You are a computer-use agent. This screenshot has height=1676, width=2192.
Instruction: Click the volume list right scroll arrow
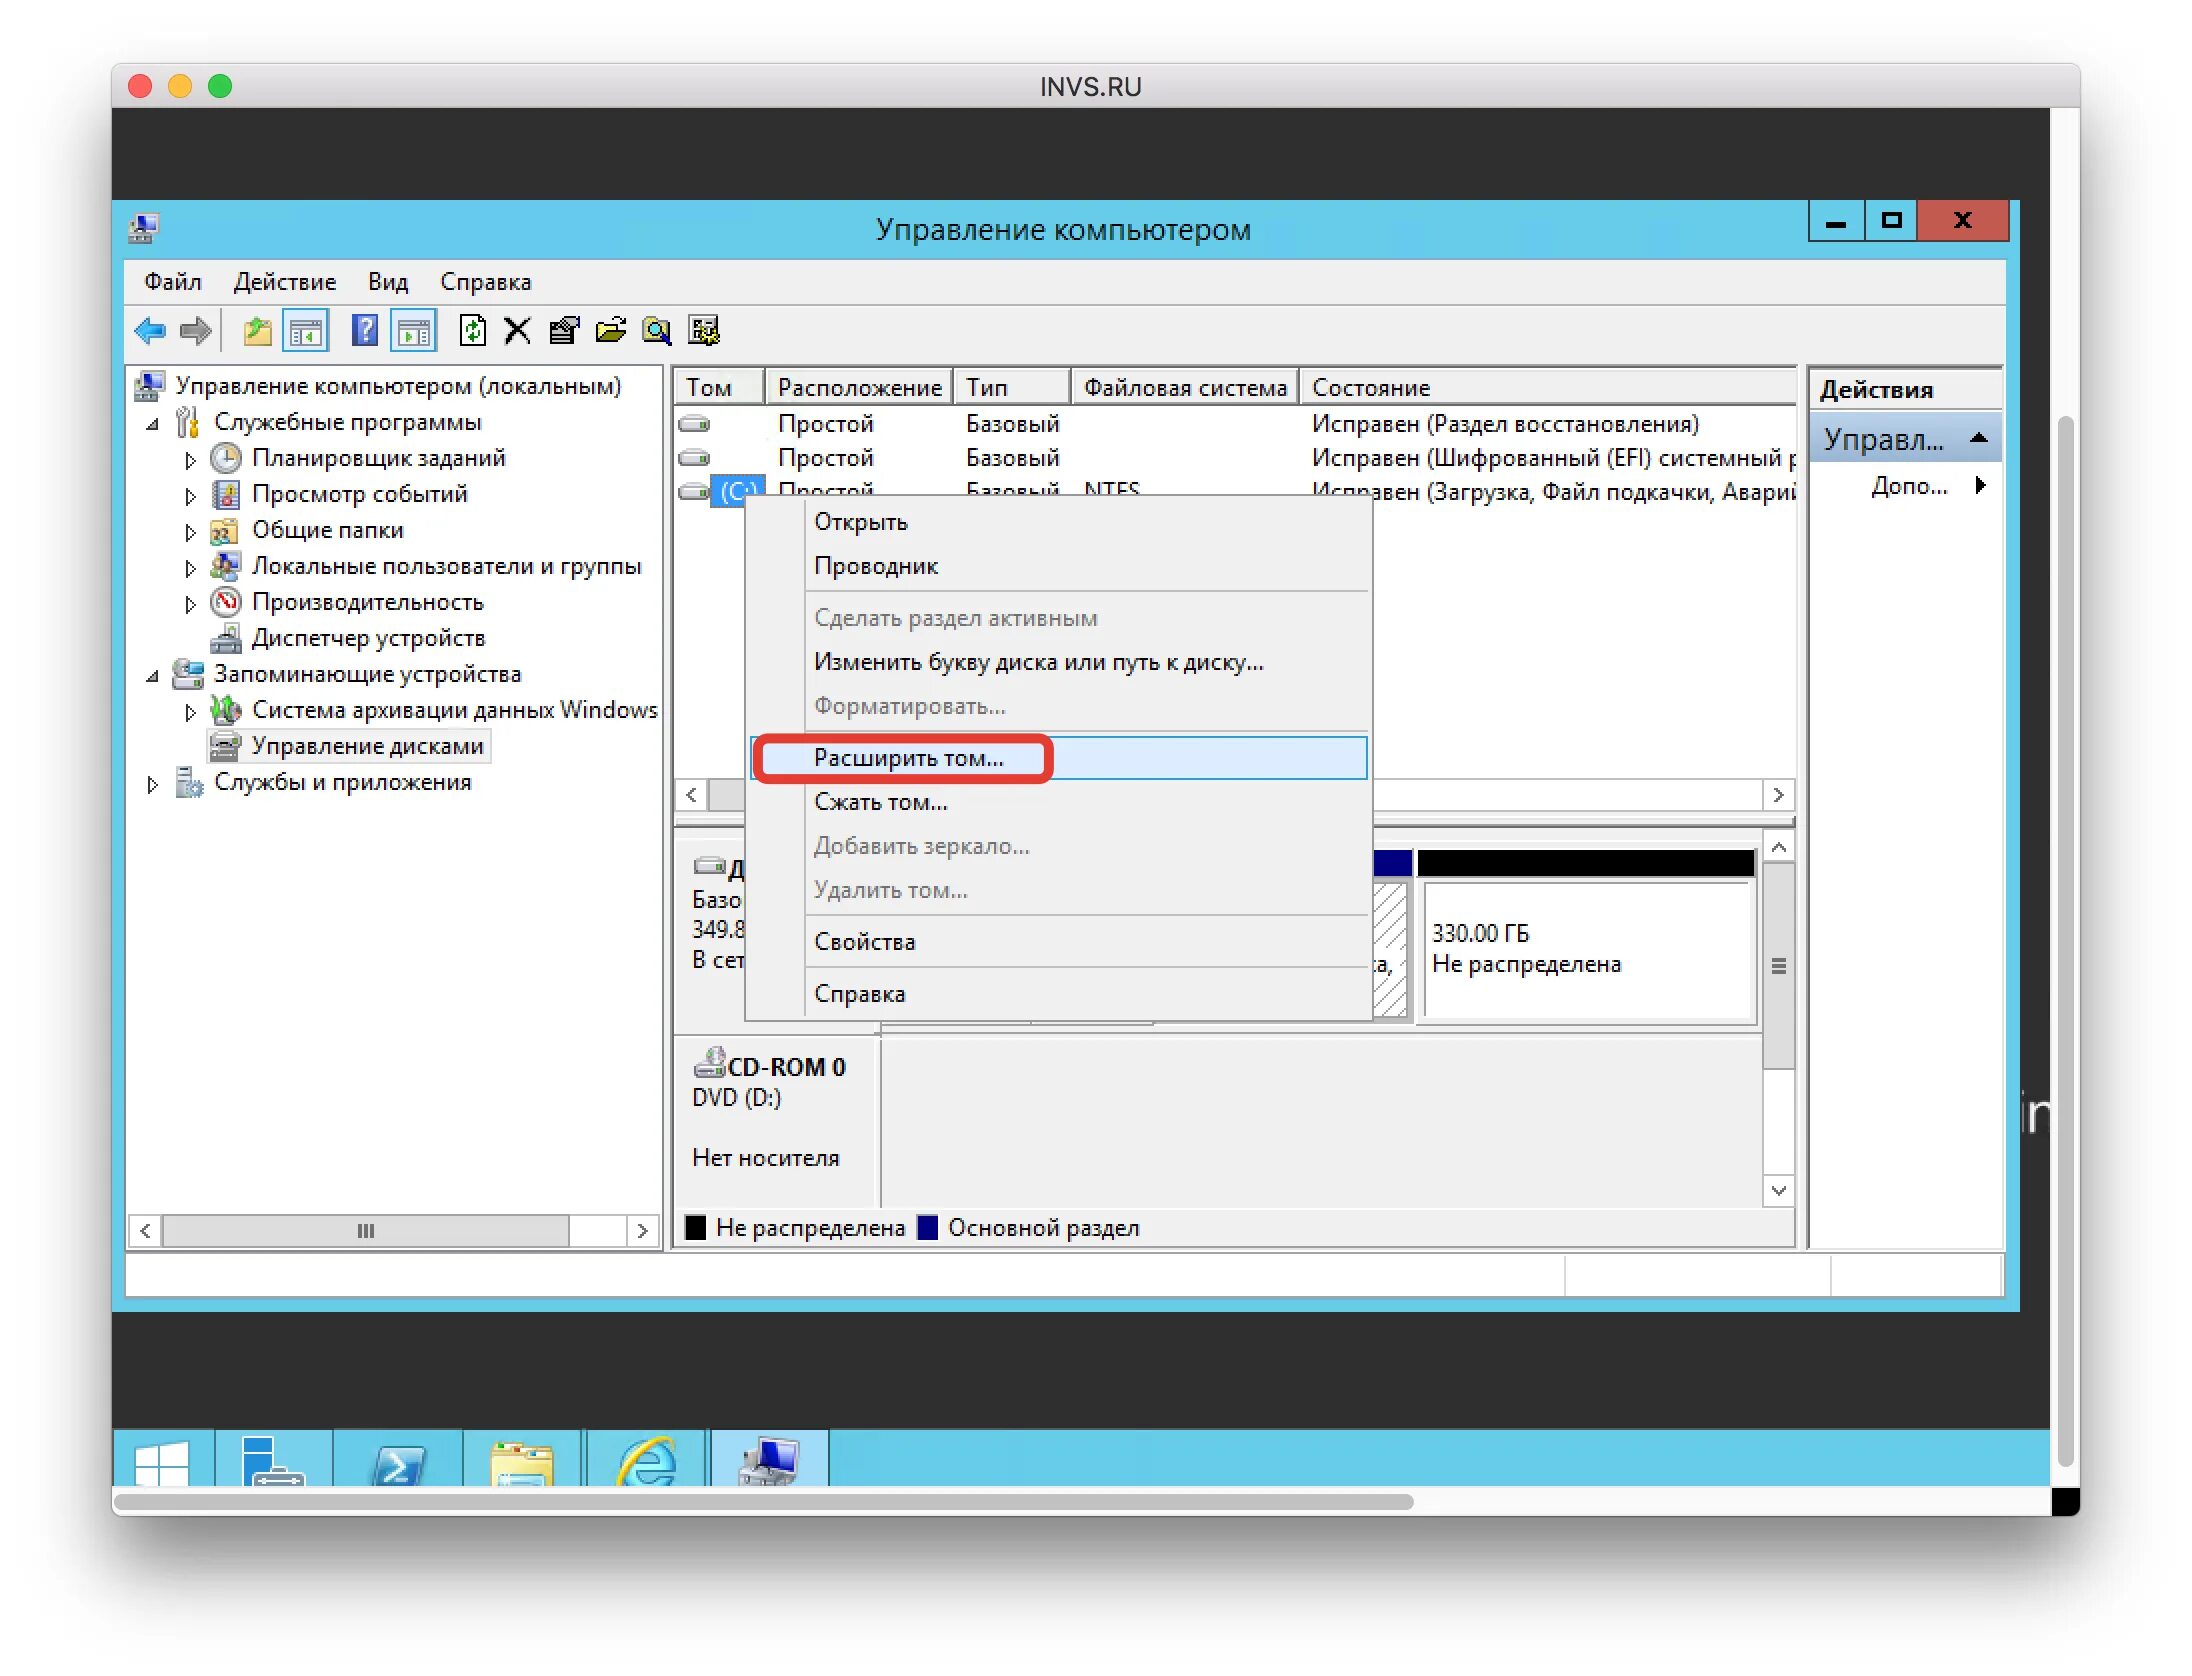[1778, 795]
